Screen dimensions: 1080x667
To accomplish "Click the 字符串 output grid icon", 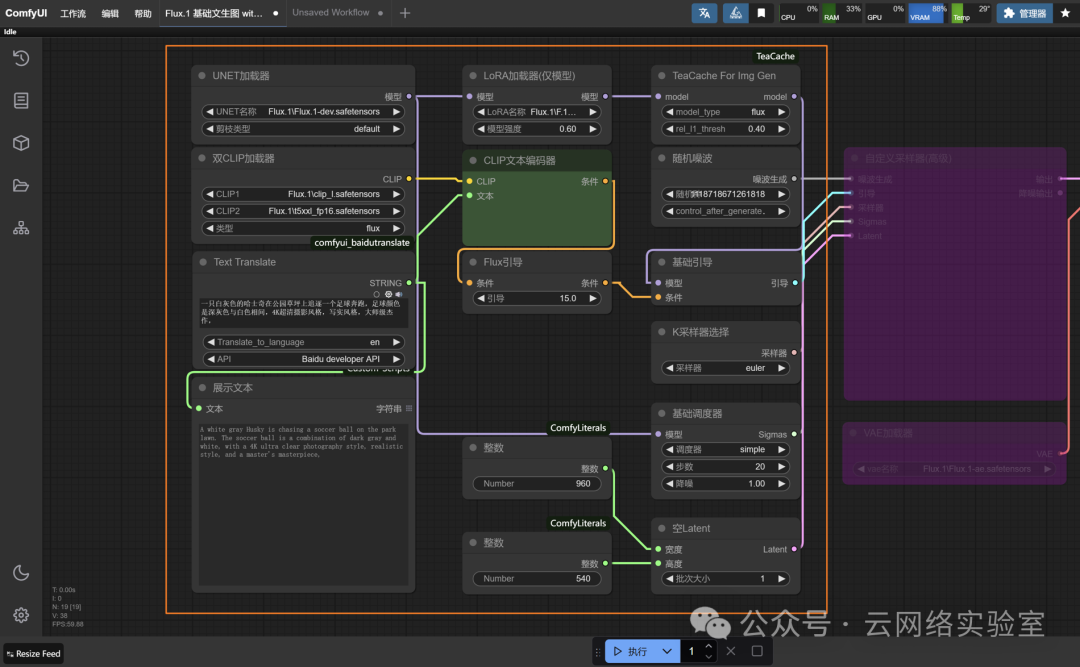I will [x=409, y=409].
